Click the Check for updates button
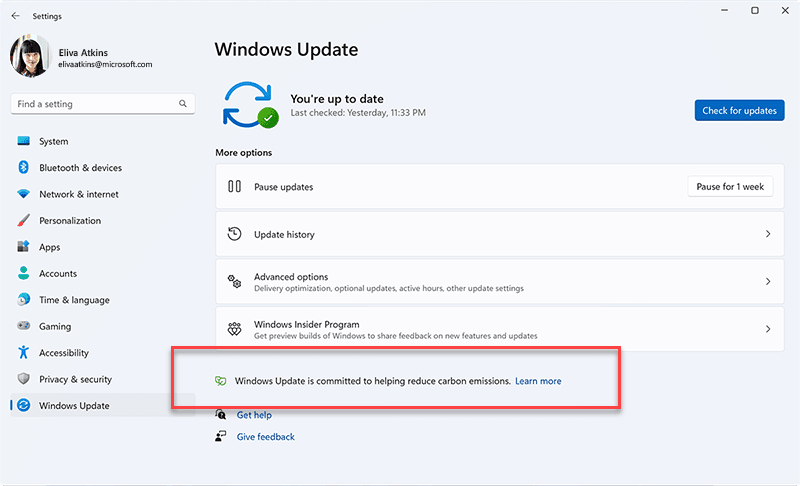The image size is (800, 486). pyautogui.click(x=739, y=110)
